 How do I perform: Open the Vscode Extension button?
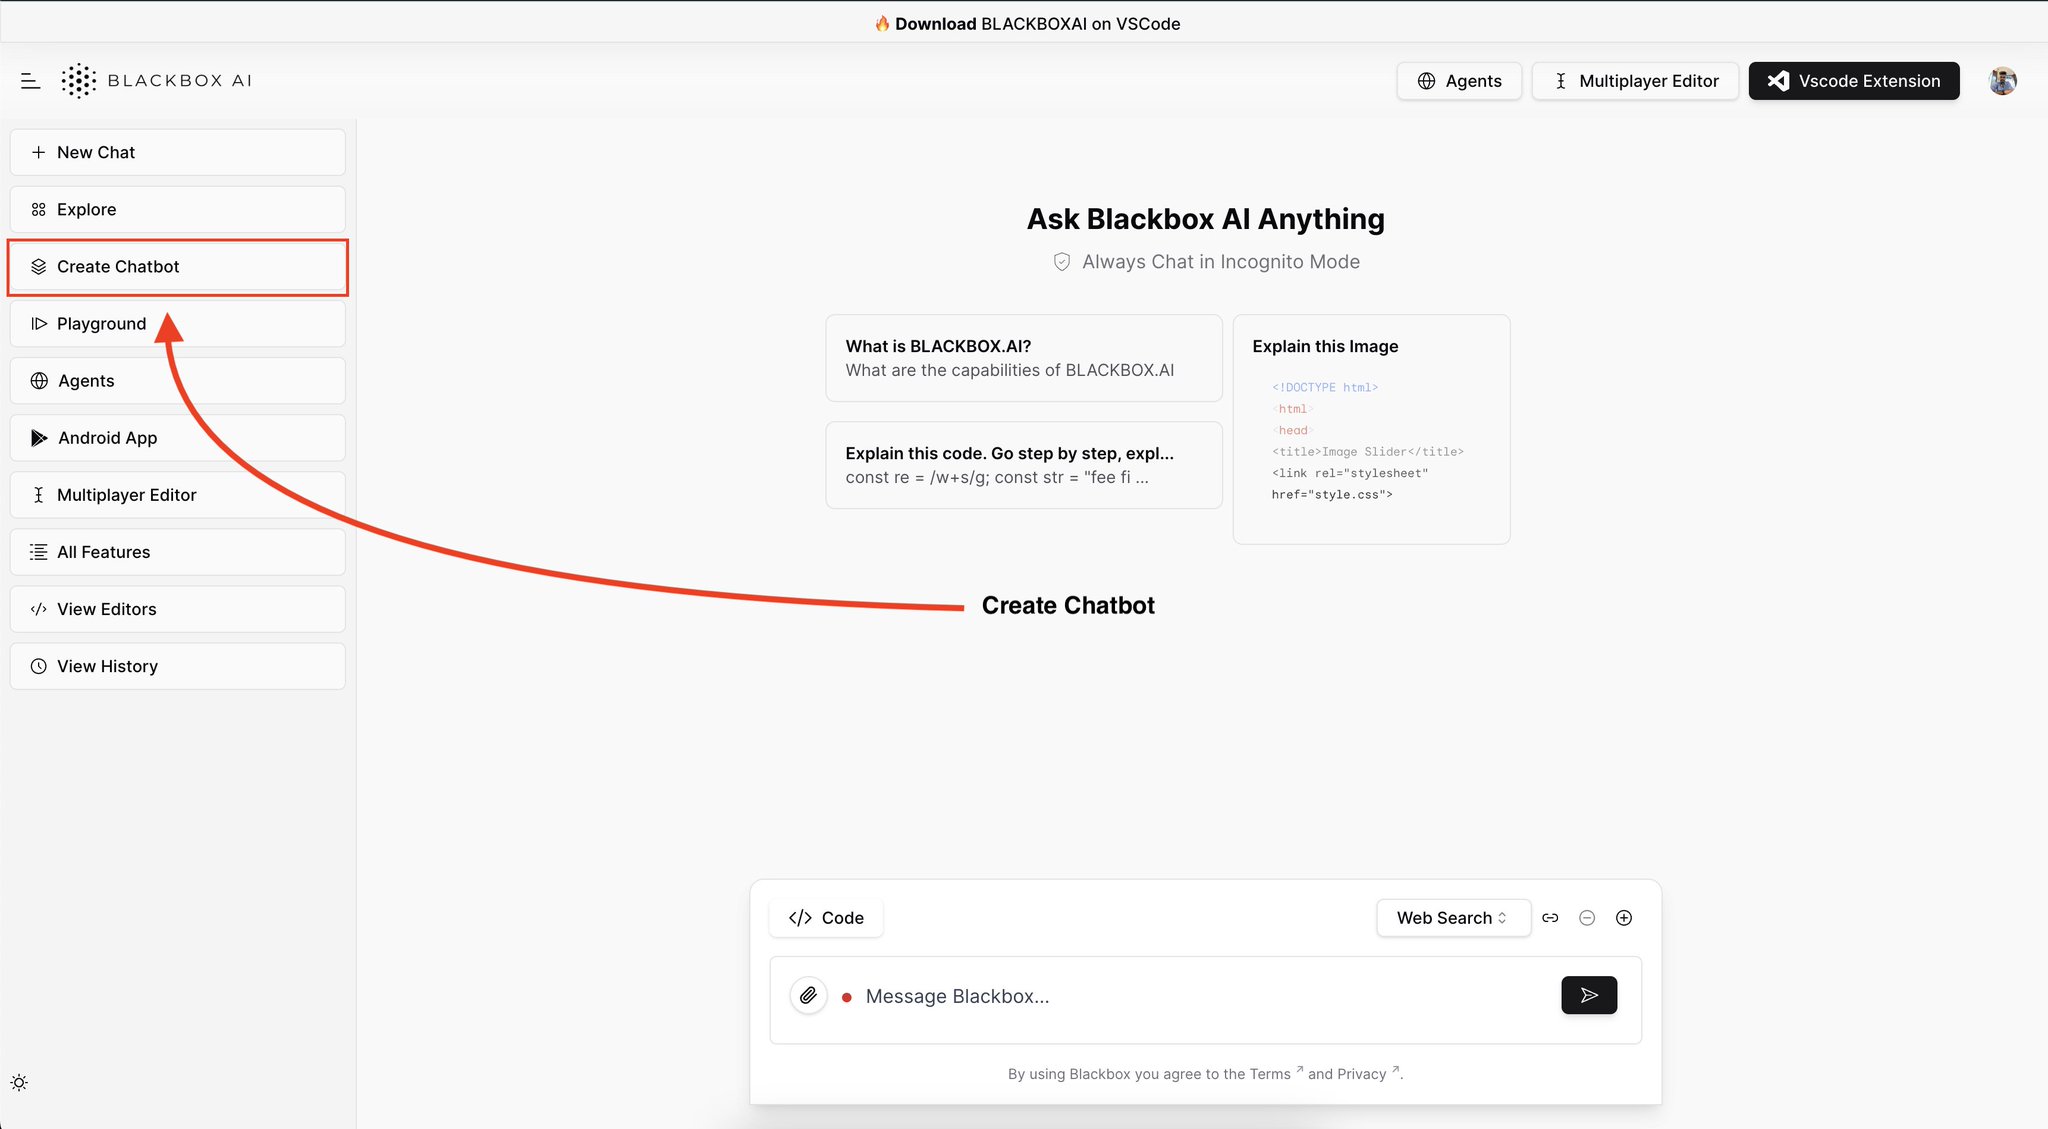(1854, 81)
